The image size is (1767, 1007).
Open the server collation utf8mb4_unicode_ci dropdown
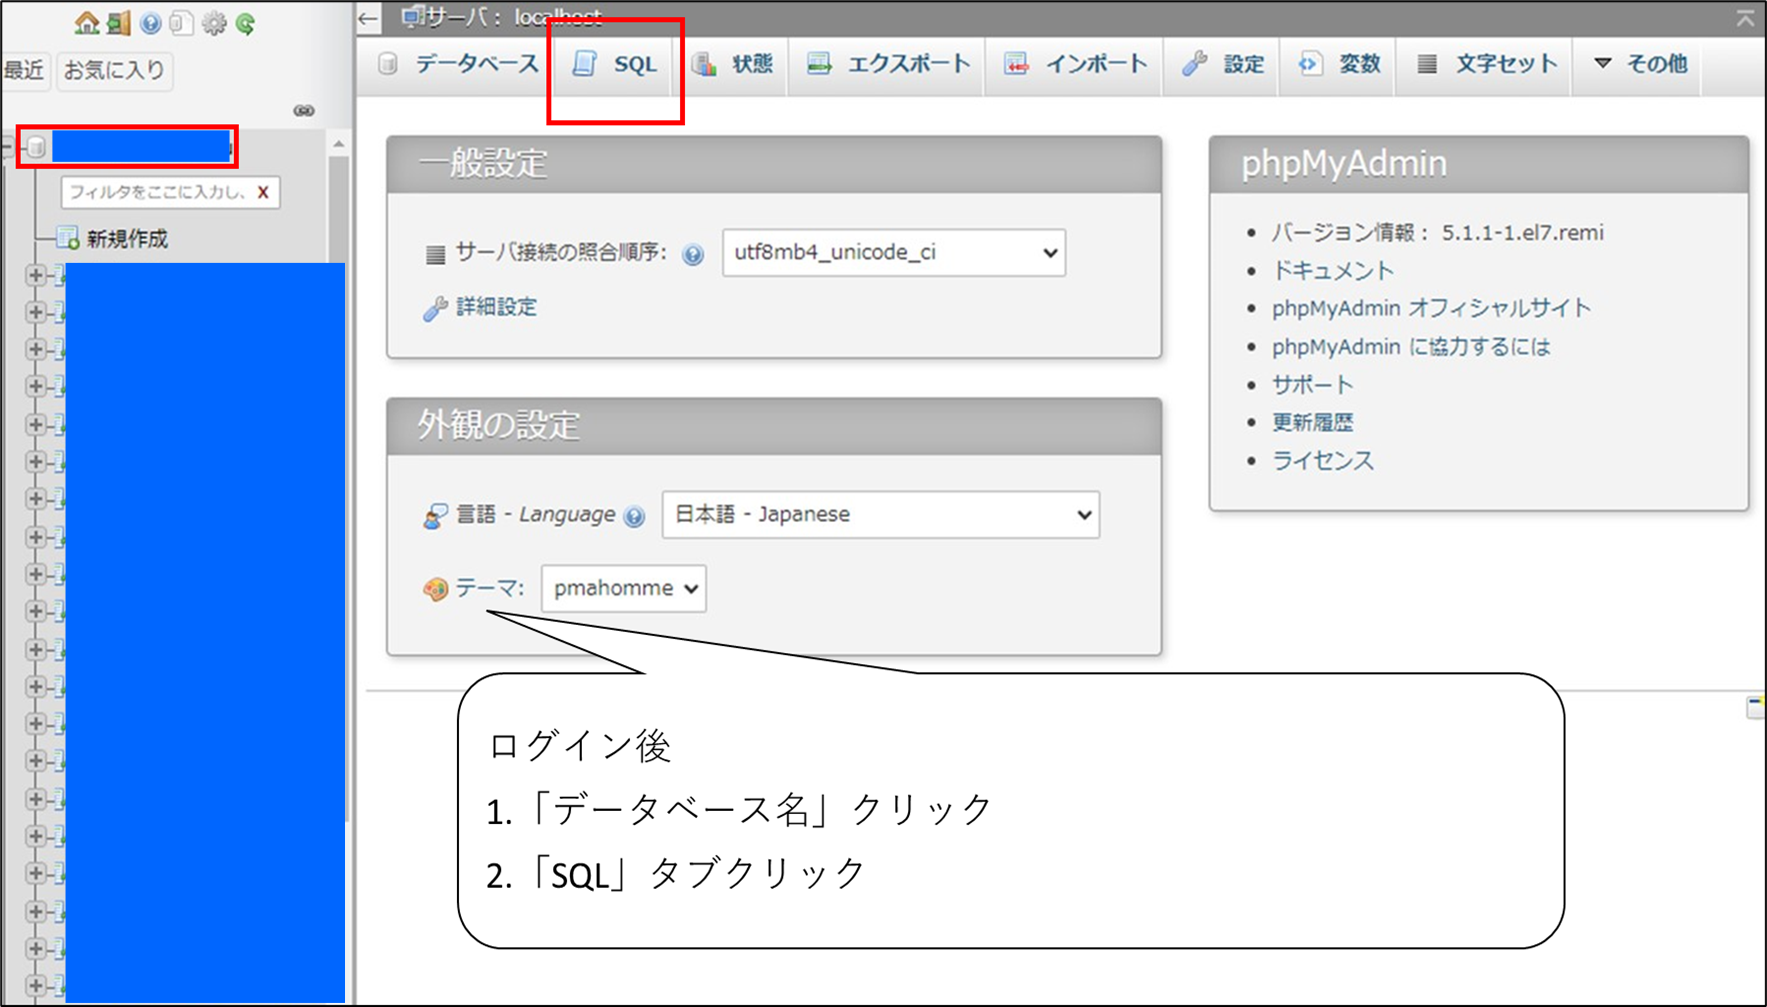coord(893,252)
